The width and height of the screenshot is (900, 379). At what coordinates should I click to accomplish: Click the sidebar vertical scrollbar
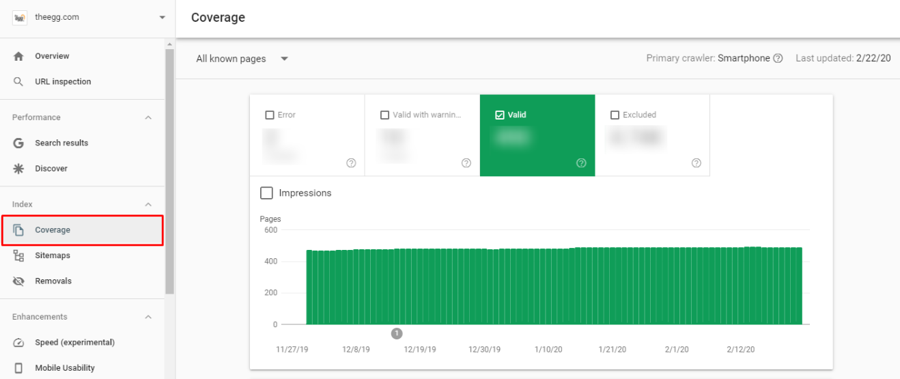point(169,172)
